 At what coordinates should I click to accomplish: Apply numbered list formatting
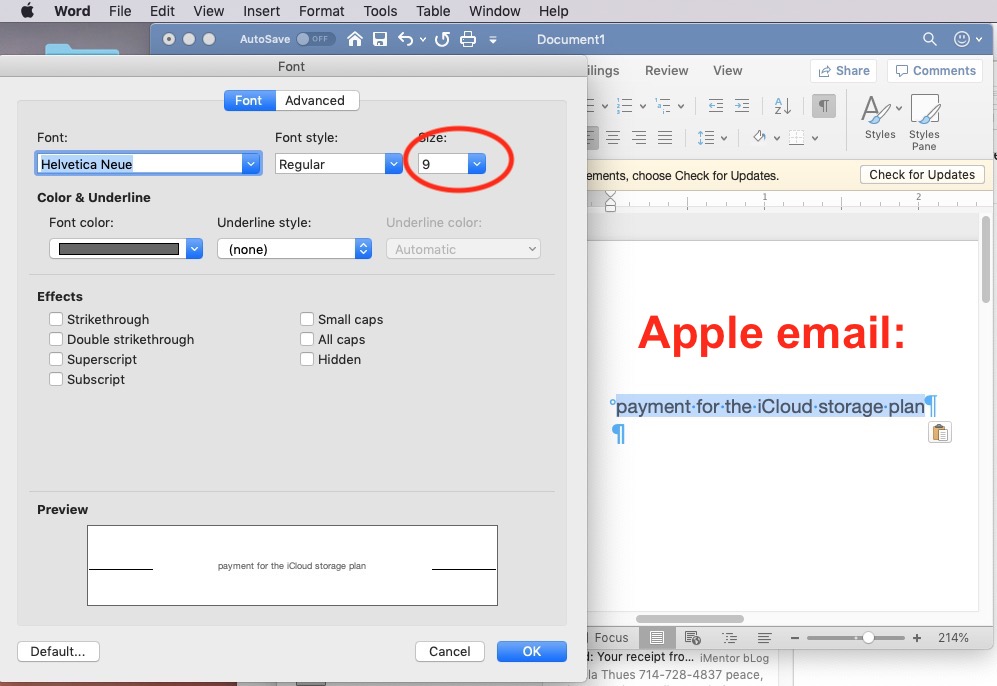point(625,106)
